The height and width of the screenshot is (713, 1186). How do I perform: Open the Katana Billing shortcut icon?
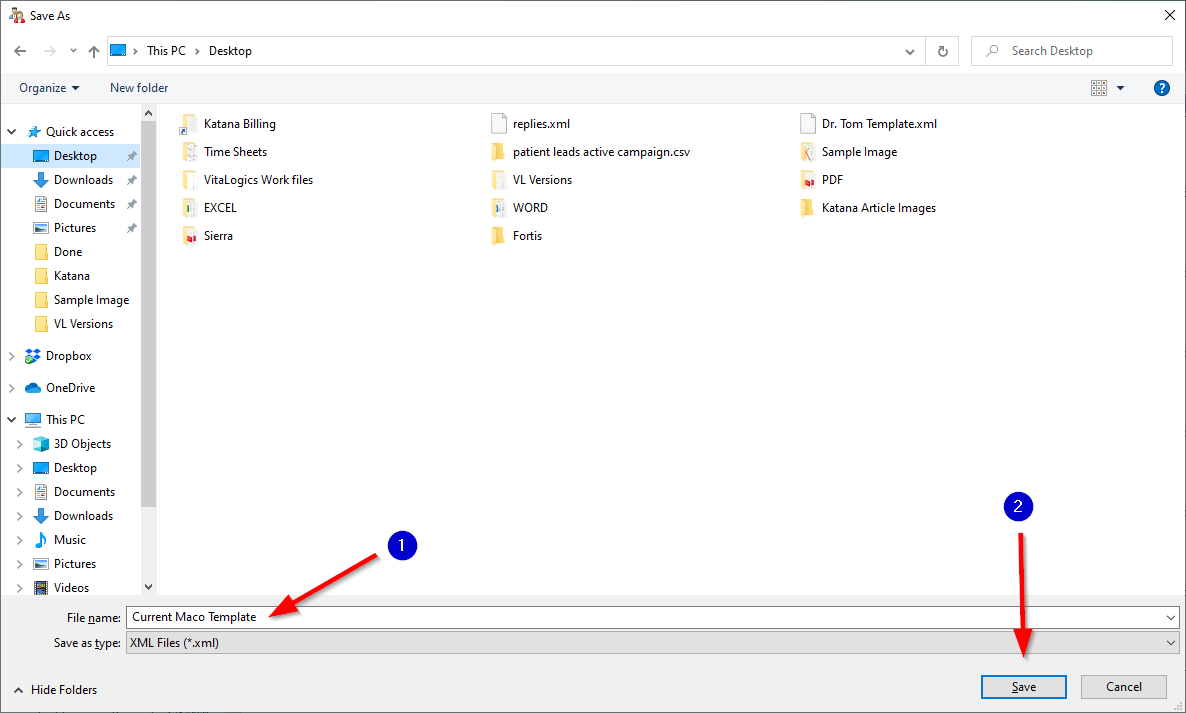[x=190, y=124]
